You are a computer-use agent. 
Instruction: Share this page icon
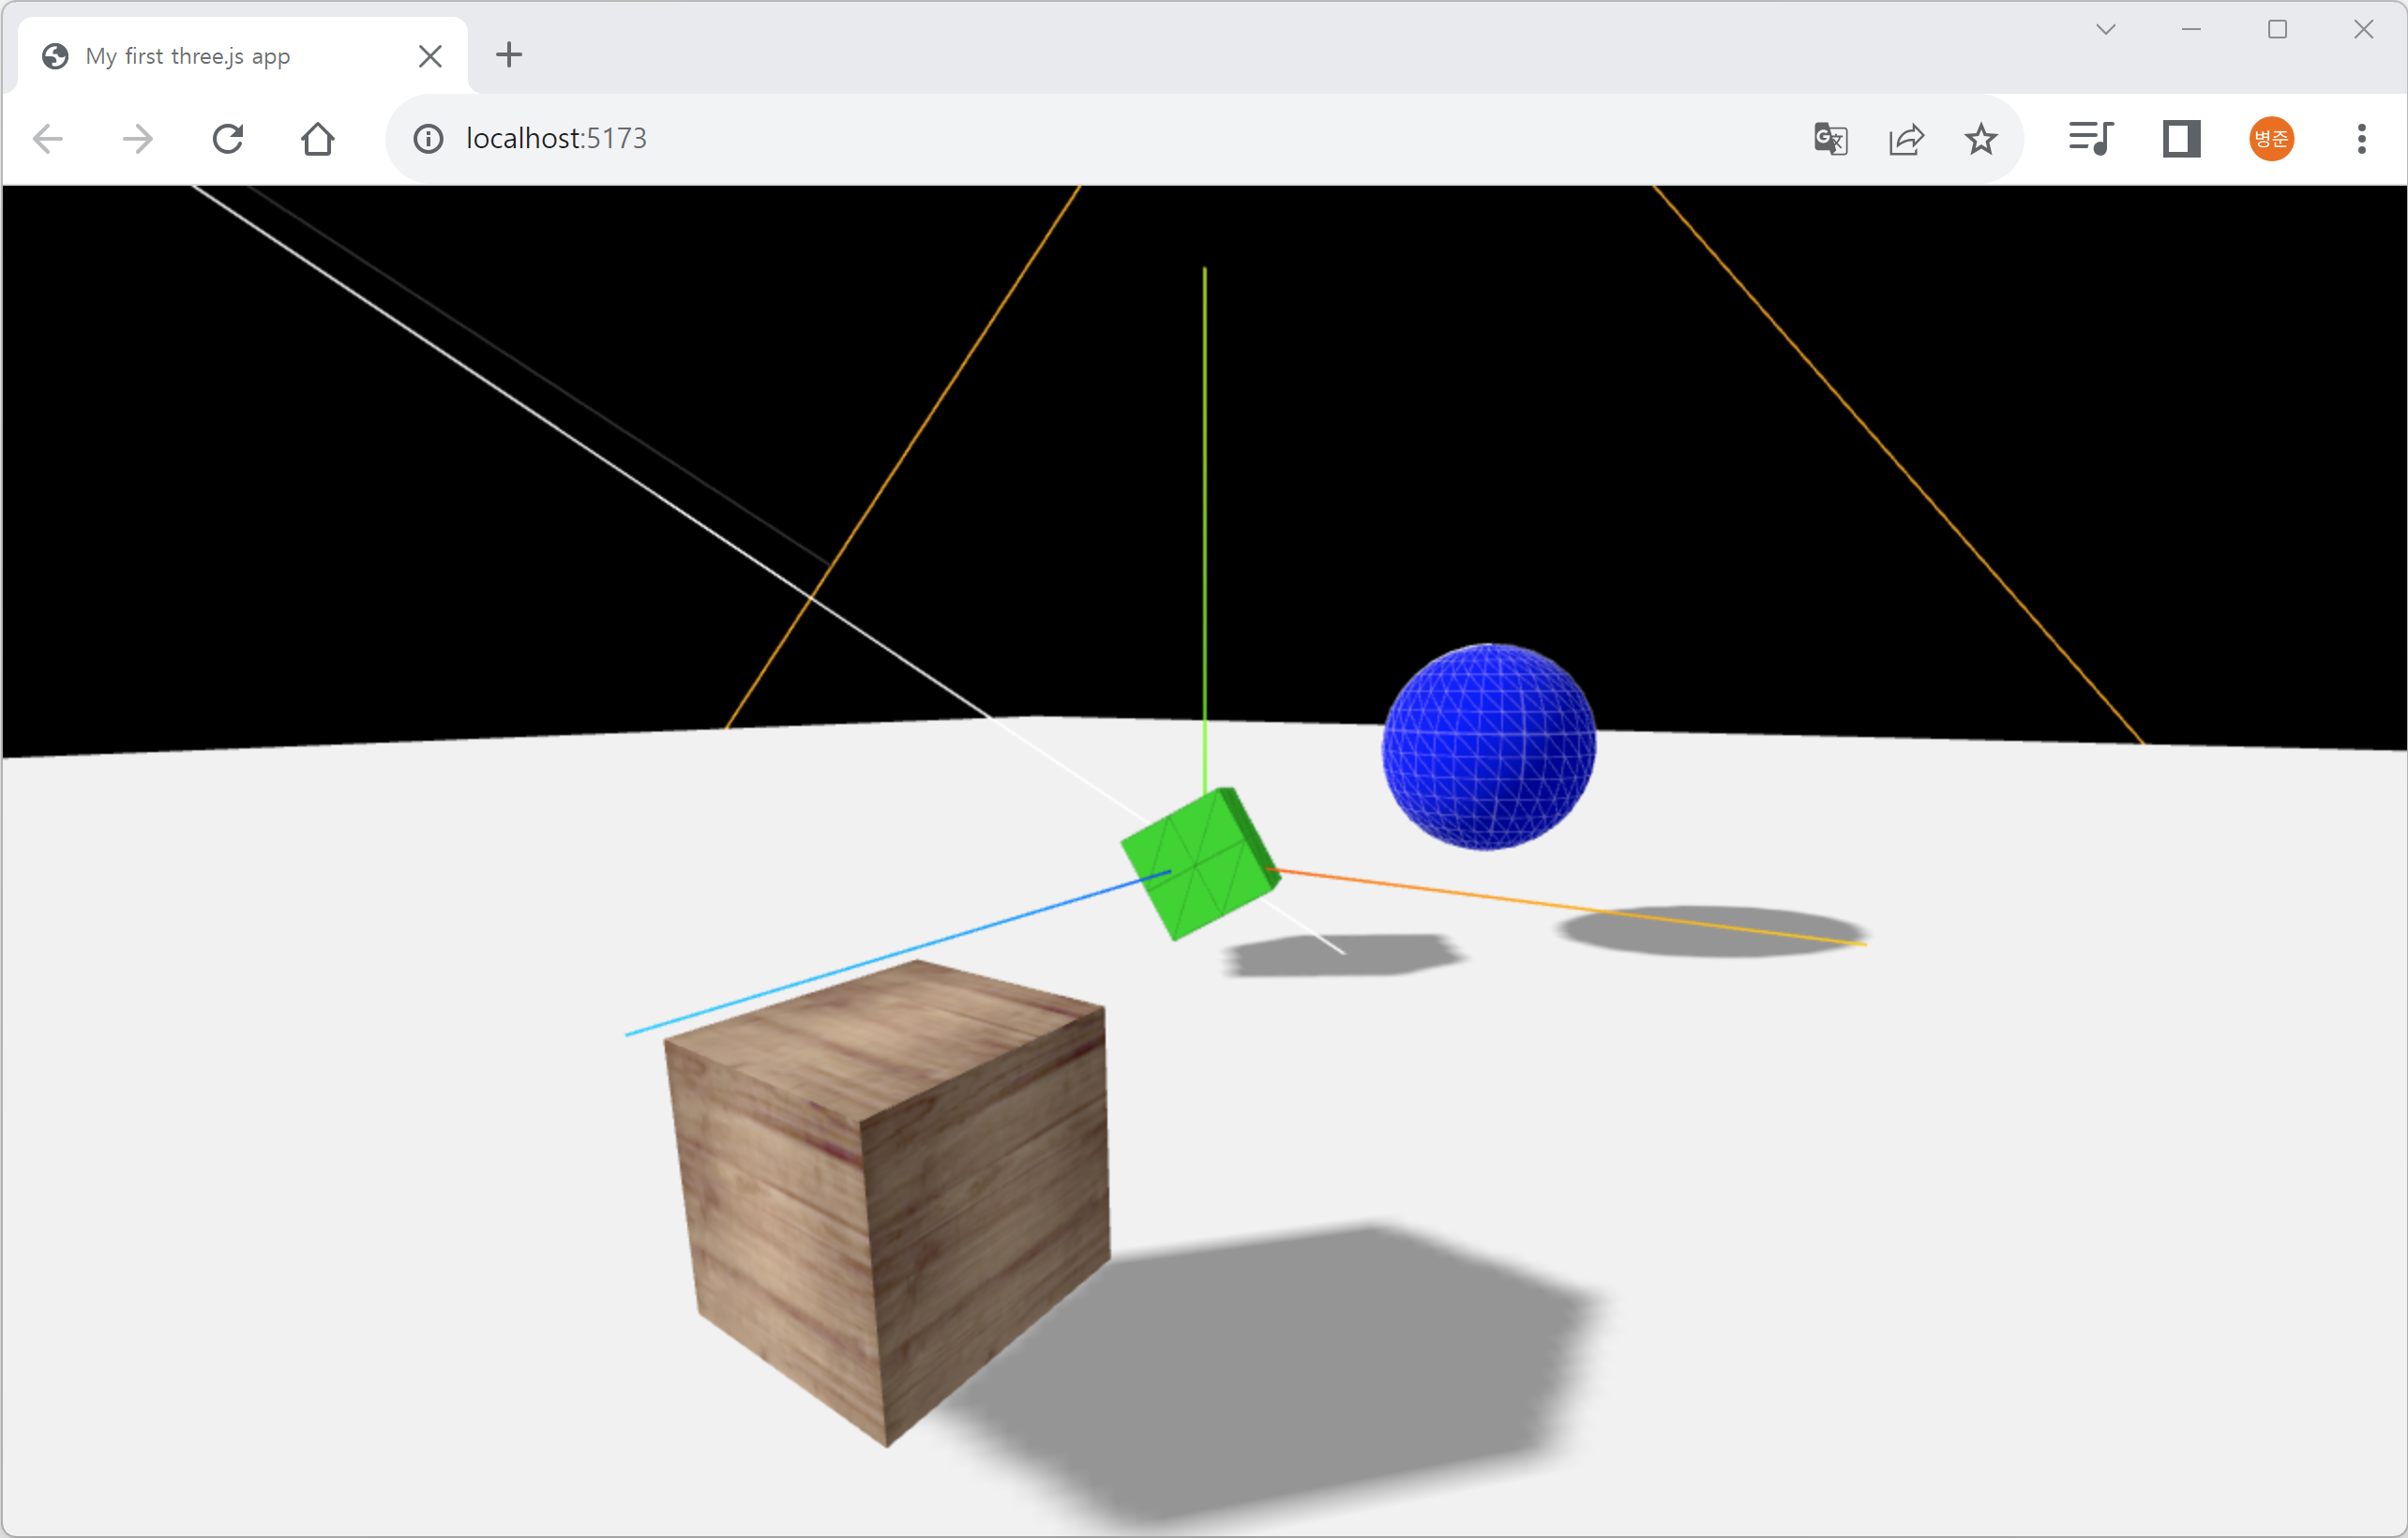(x=1906, y=139)
